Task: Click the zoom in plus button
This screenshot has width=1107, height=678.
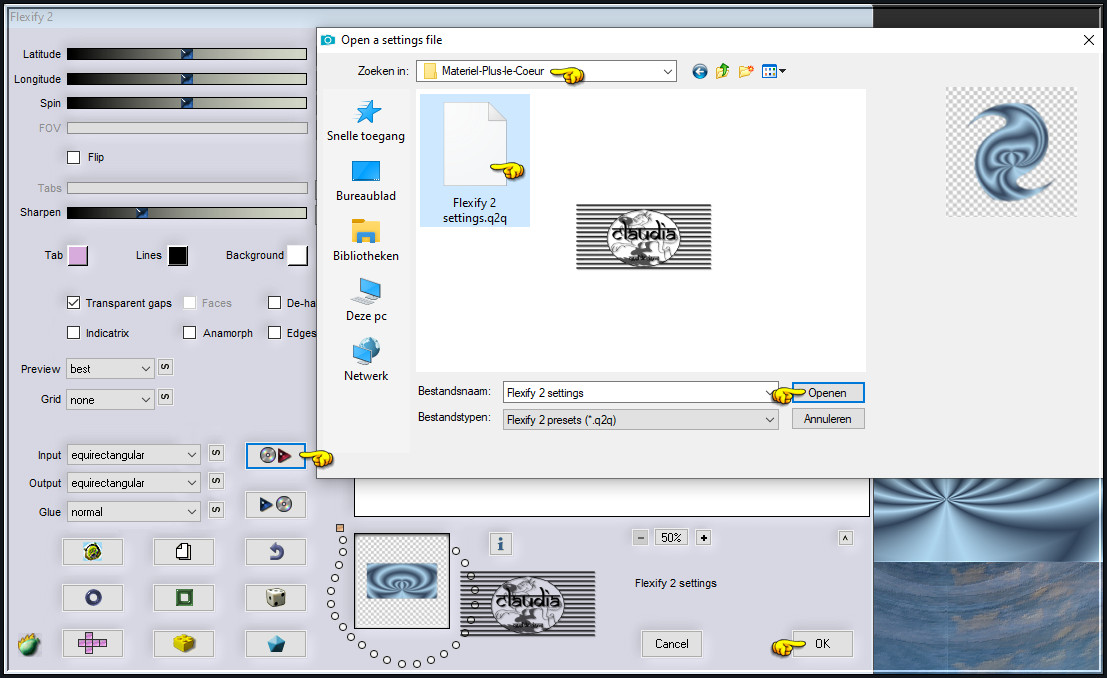Action: (703, 538)
